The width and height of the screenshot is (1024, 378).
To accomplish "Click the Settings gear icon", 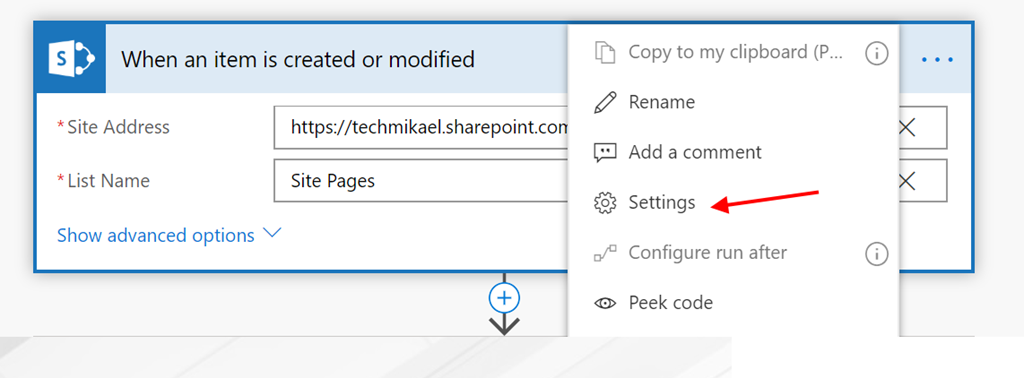I will point(605,203).
